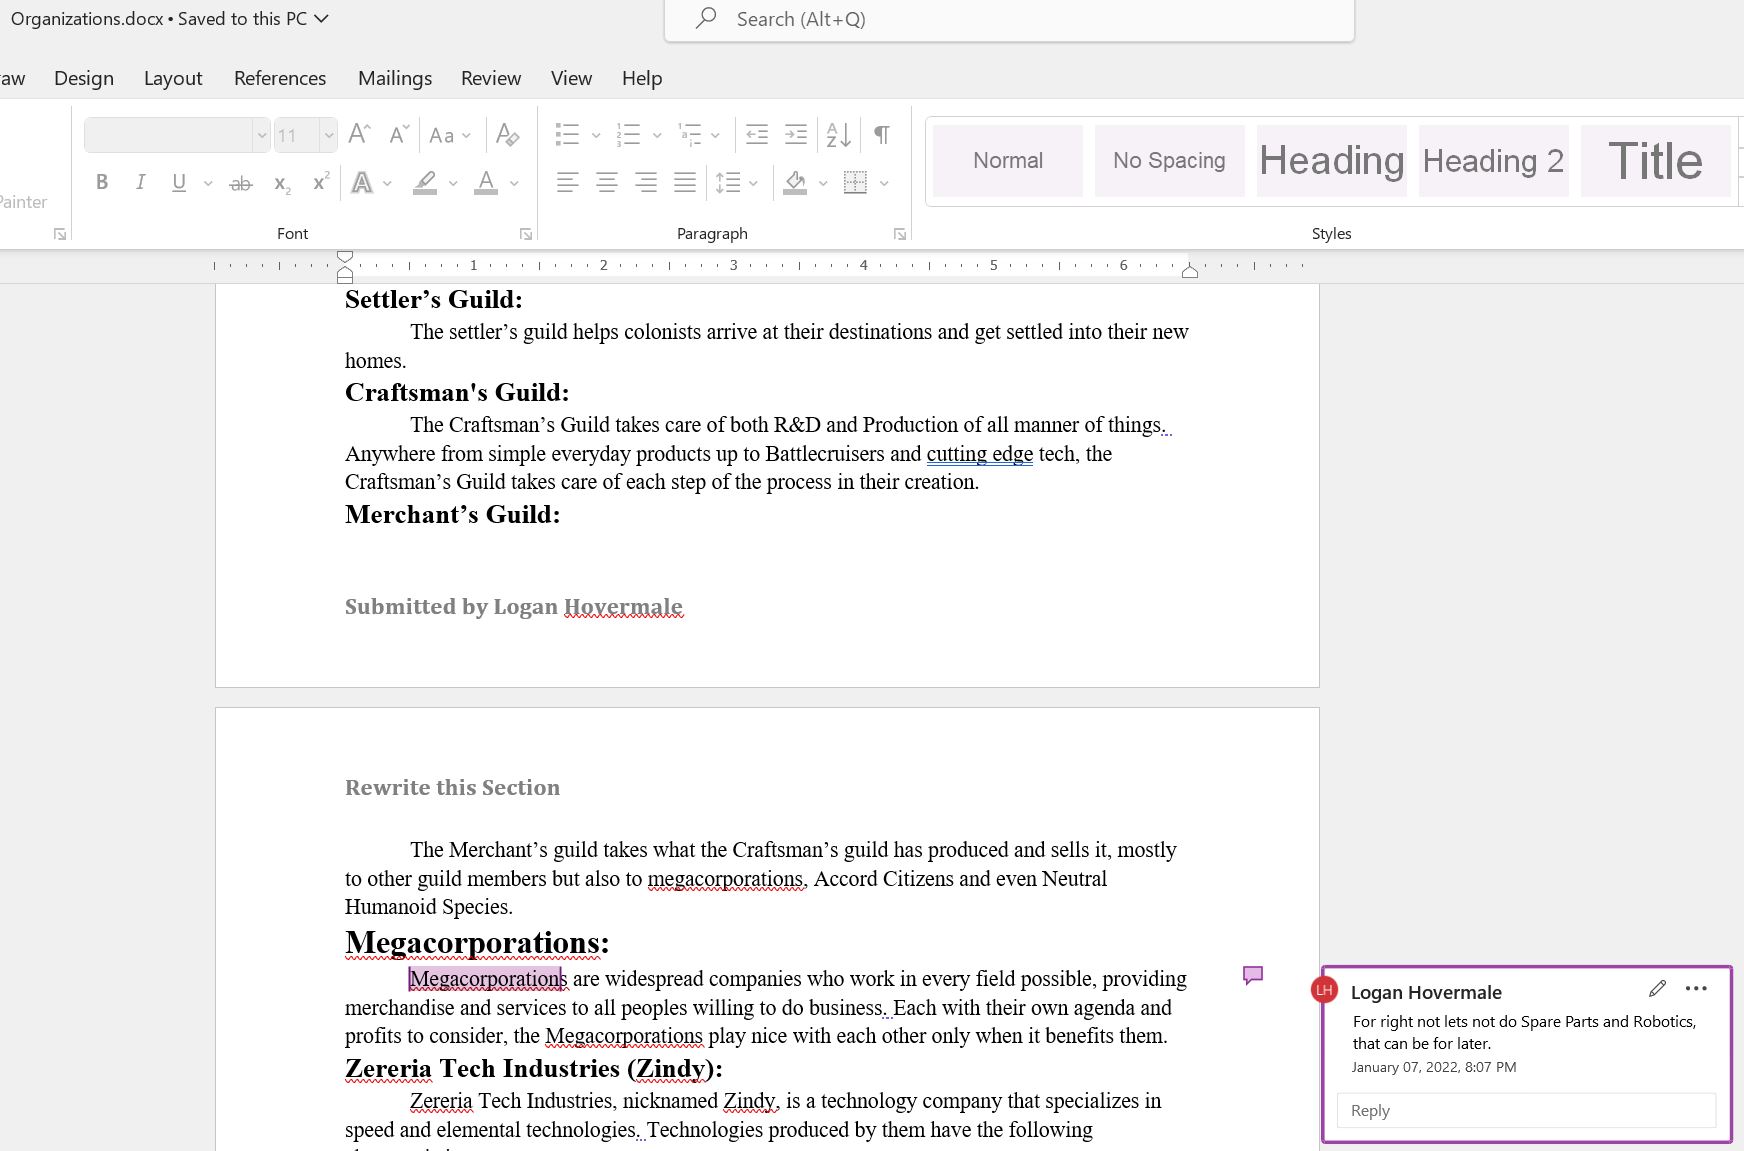Click the Sort paragraph icon

pos(838,135)
